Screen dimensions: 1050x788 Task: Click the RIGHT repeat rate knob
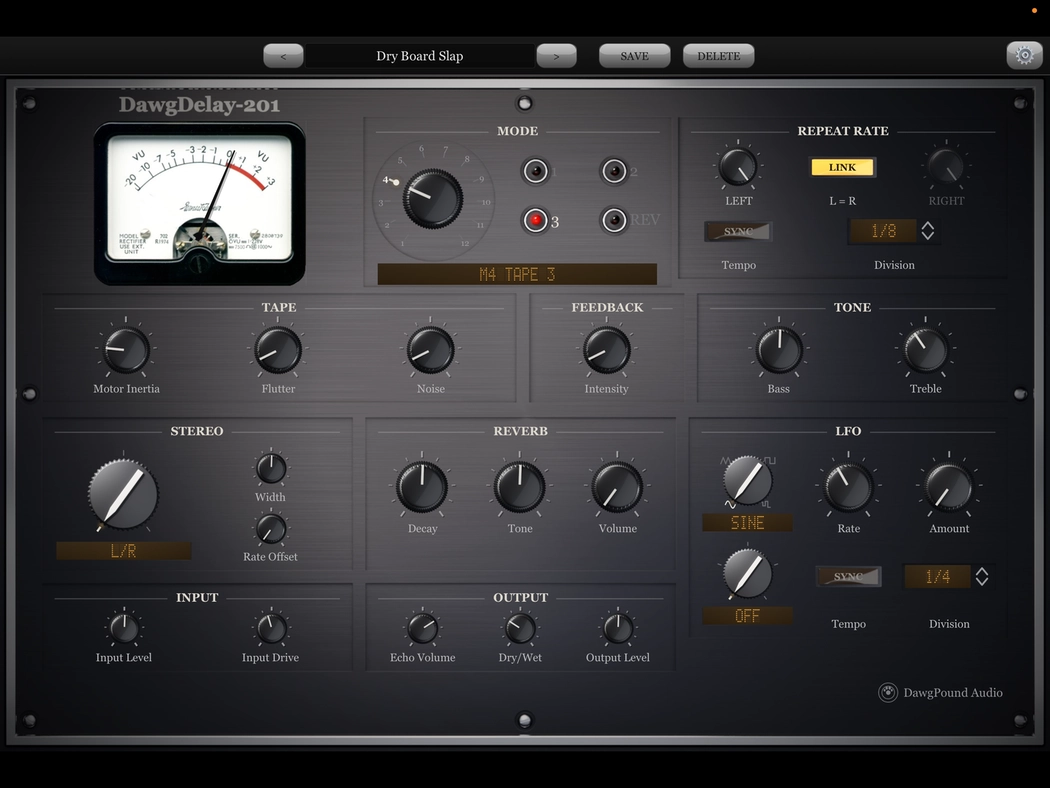946,167
